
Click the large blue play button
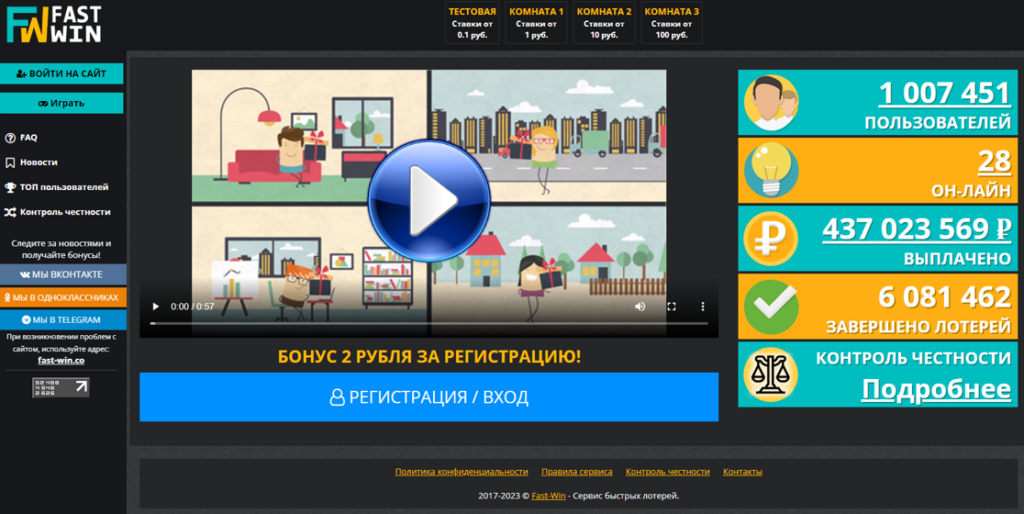pyautogui.click(x=429, y=201)
